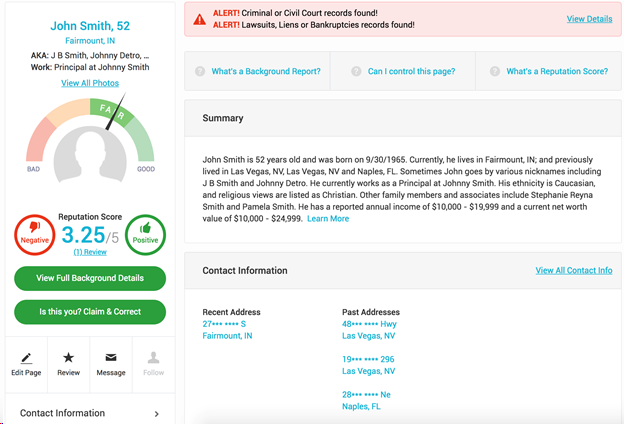Click the light green GOOD gauge segment
Image resolution: width=624 pixels, height=424 pixels.
tap(141, 139)
